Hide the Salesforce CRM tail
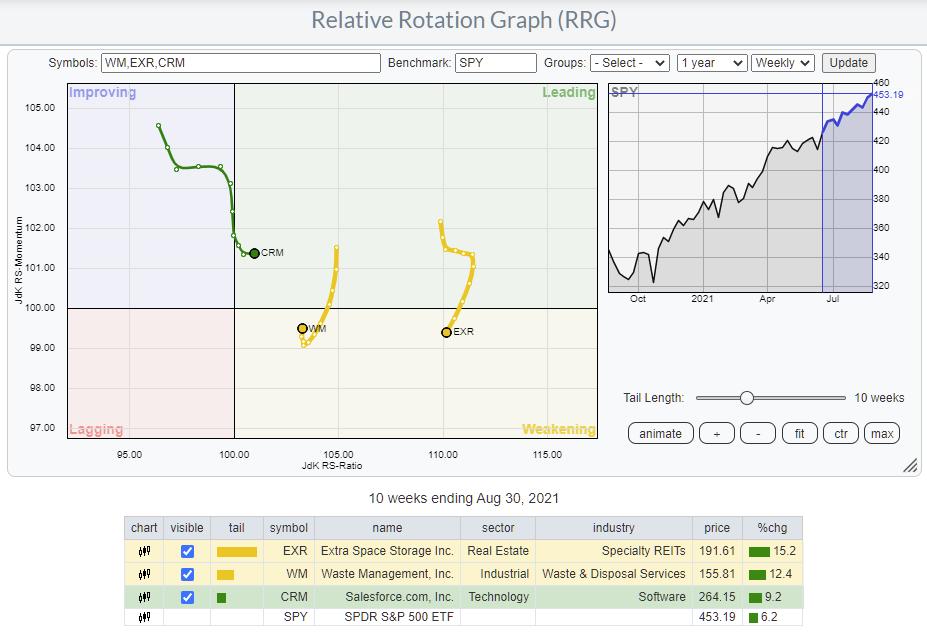 pyautogui.click(x=187, y=597)
